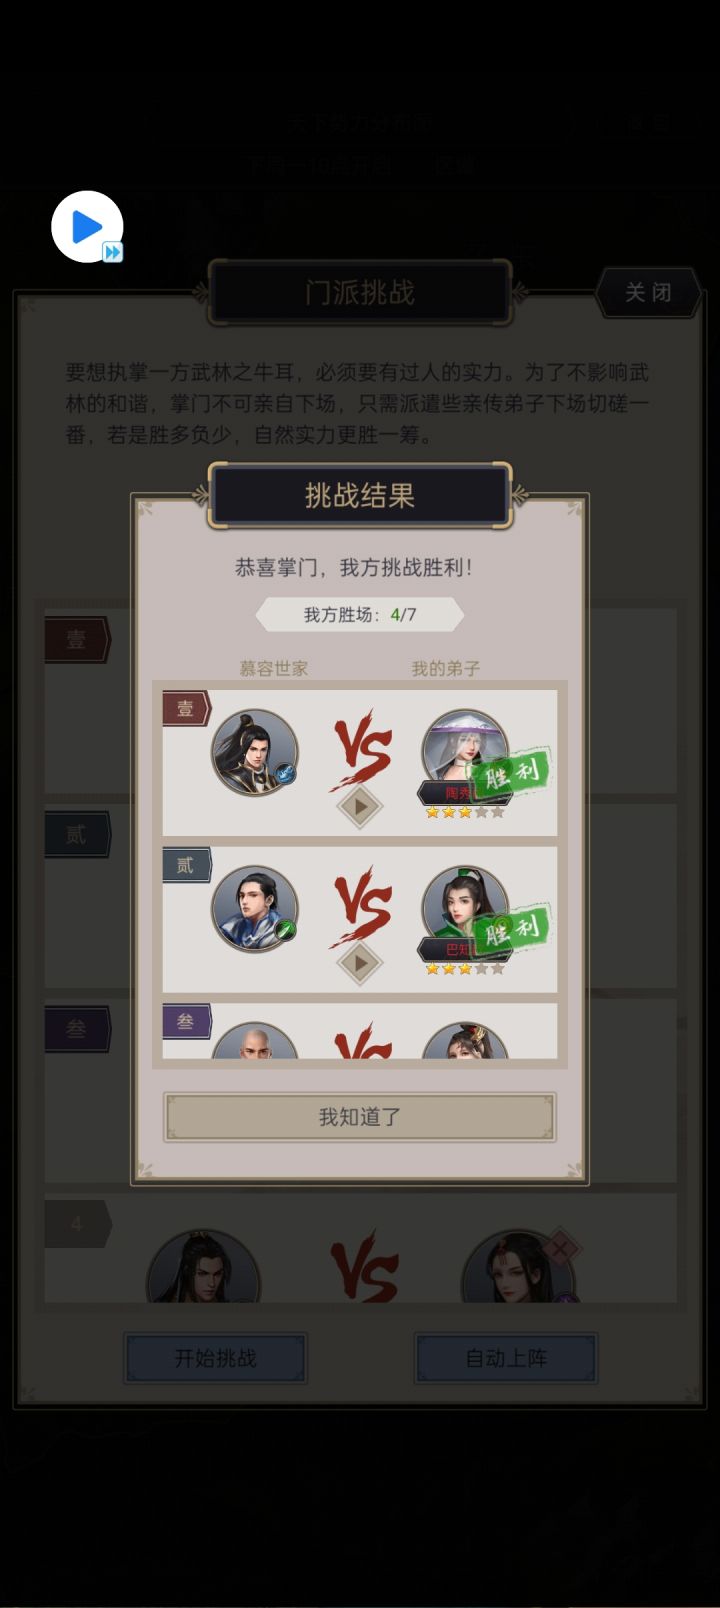The height and width of the screenshot is (1608, 720).
Task: Open the Murong opponent portrait in round 贰
Action: click(x=254, y=908)
